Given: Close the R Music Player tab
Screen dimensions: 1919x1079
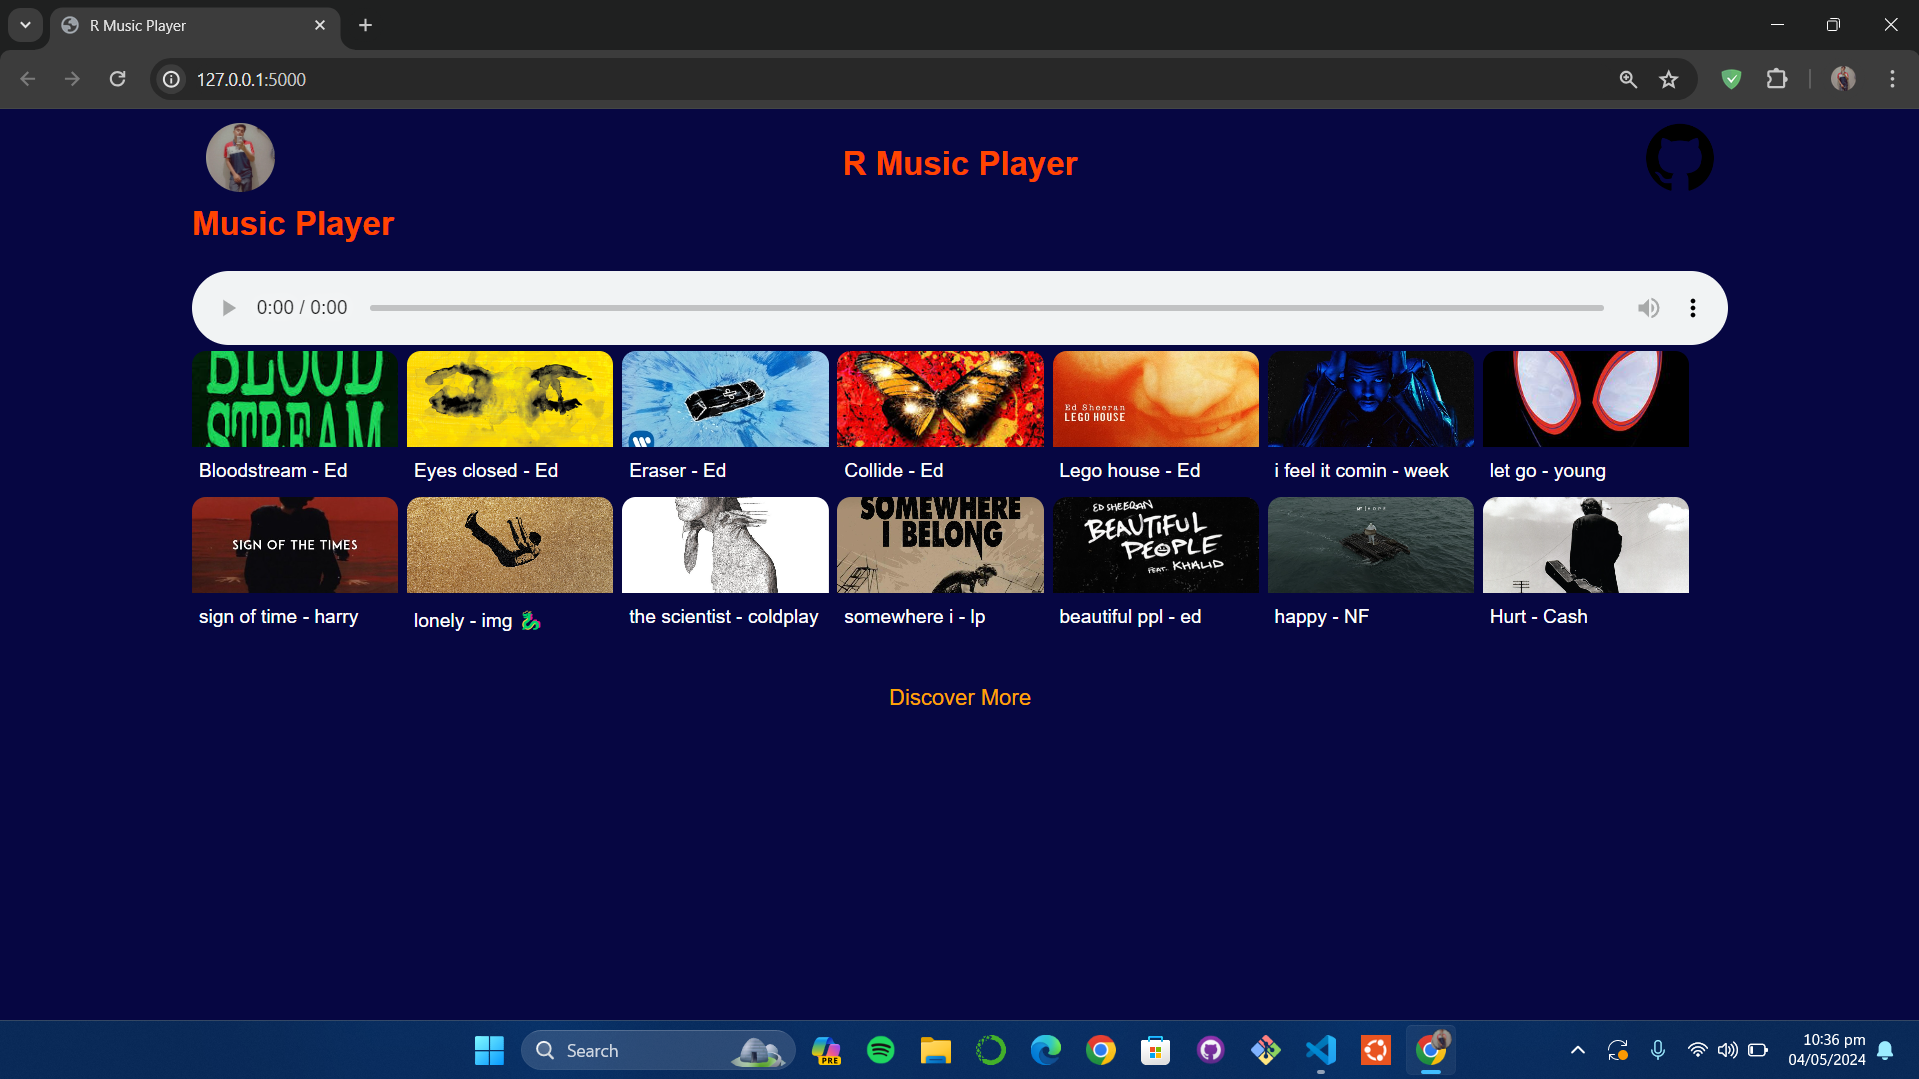Looking at the screenshot, I should (320, 25).
